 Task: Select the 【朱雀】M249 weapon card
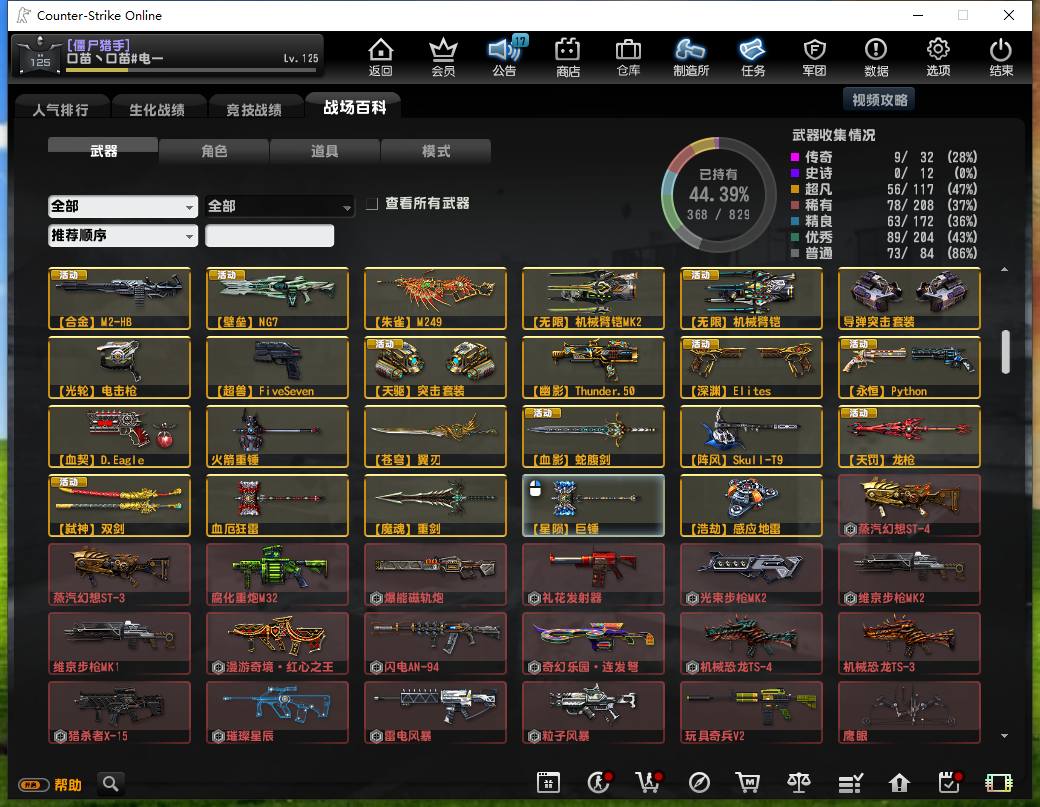point(435,298)
